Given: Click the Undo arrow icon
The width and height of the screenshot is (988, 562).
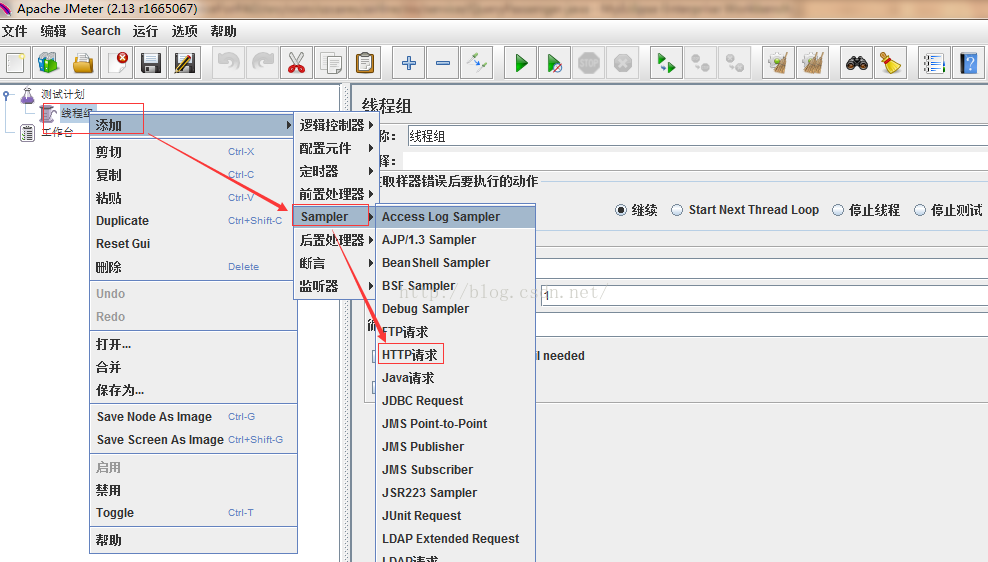Looking at the screenshot, I should coord(229,63).
